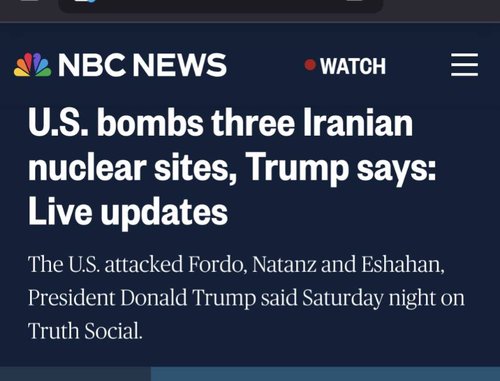
Task: Open the U.S. bombs Iranian sites headline
Action: tap(232, 167)
